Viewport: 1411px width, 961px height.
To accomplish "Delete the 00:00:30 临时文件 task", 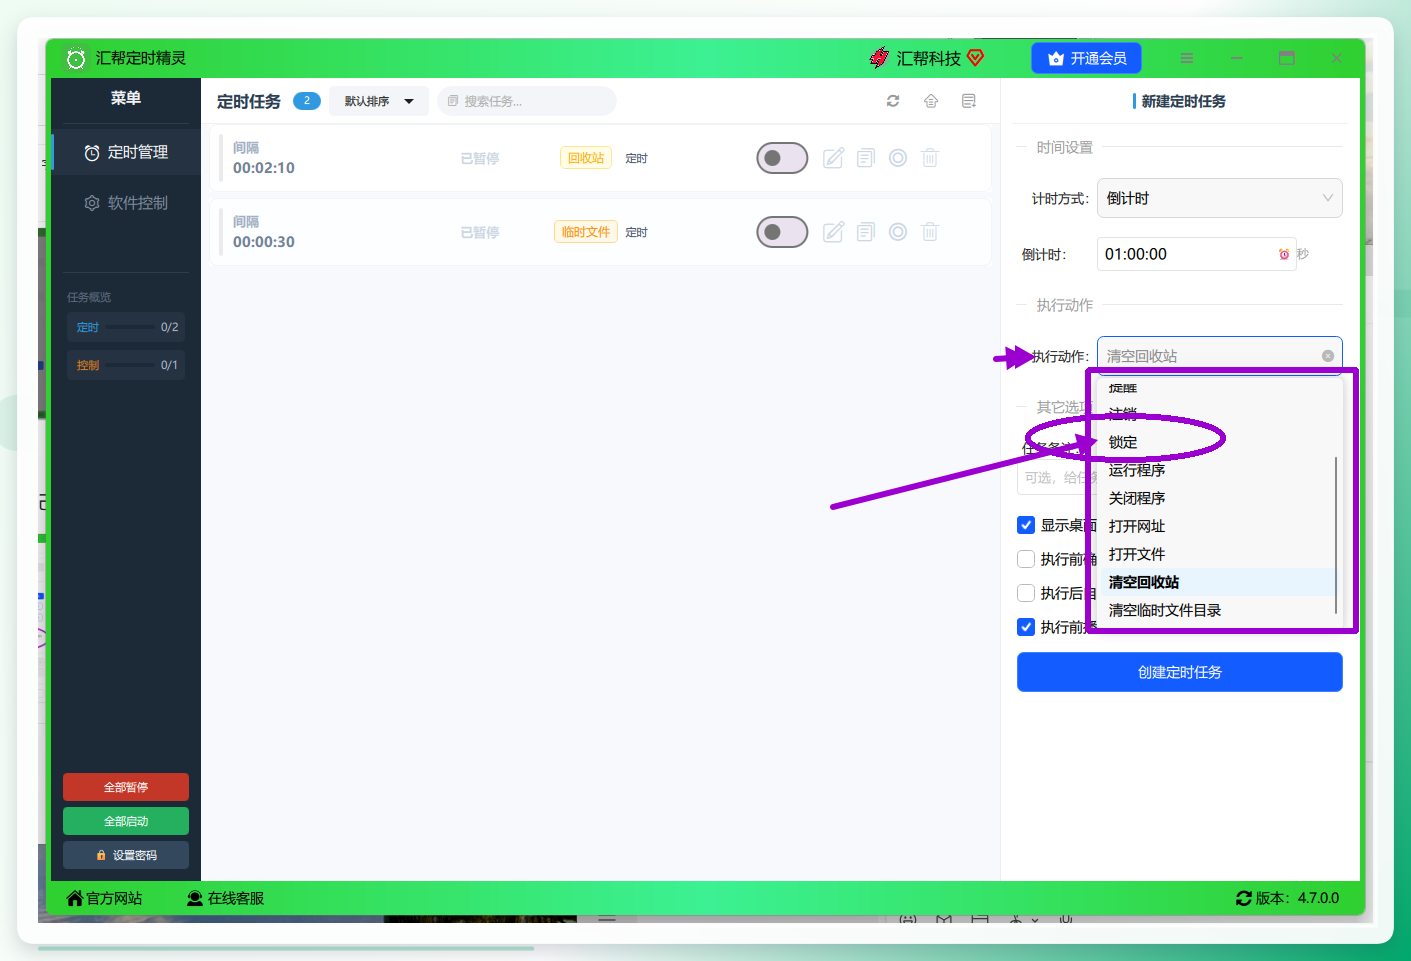I will 930,232.
